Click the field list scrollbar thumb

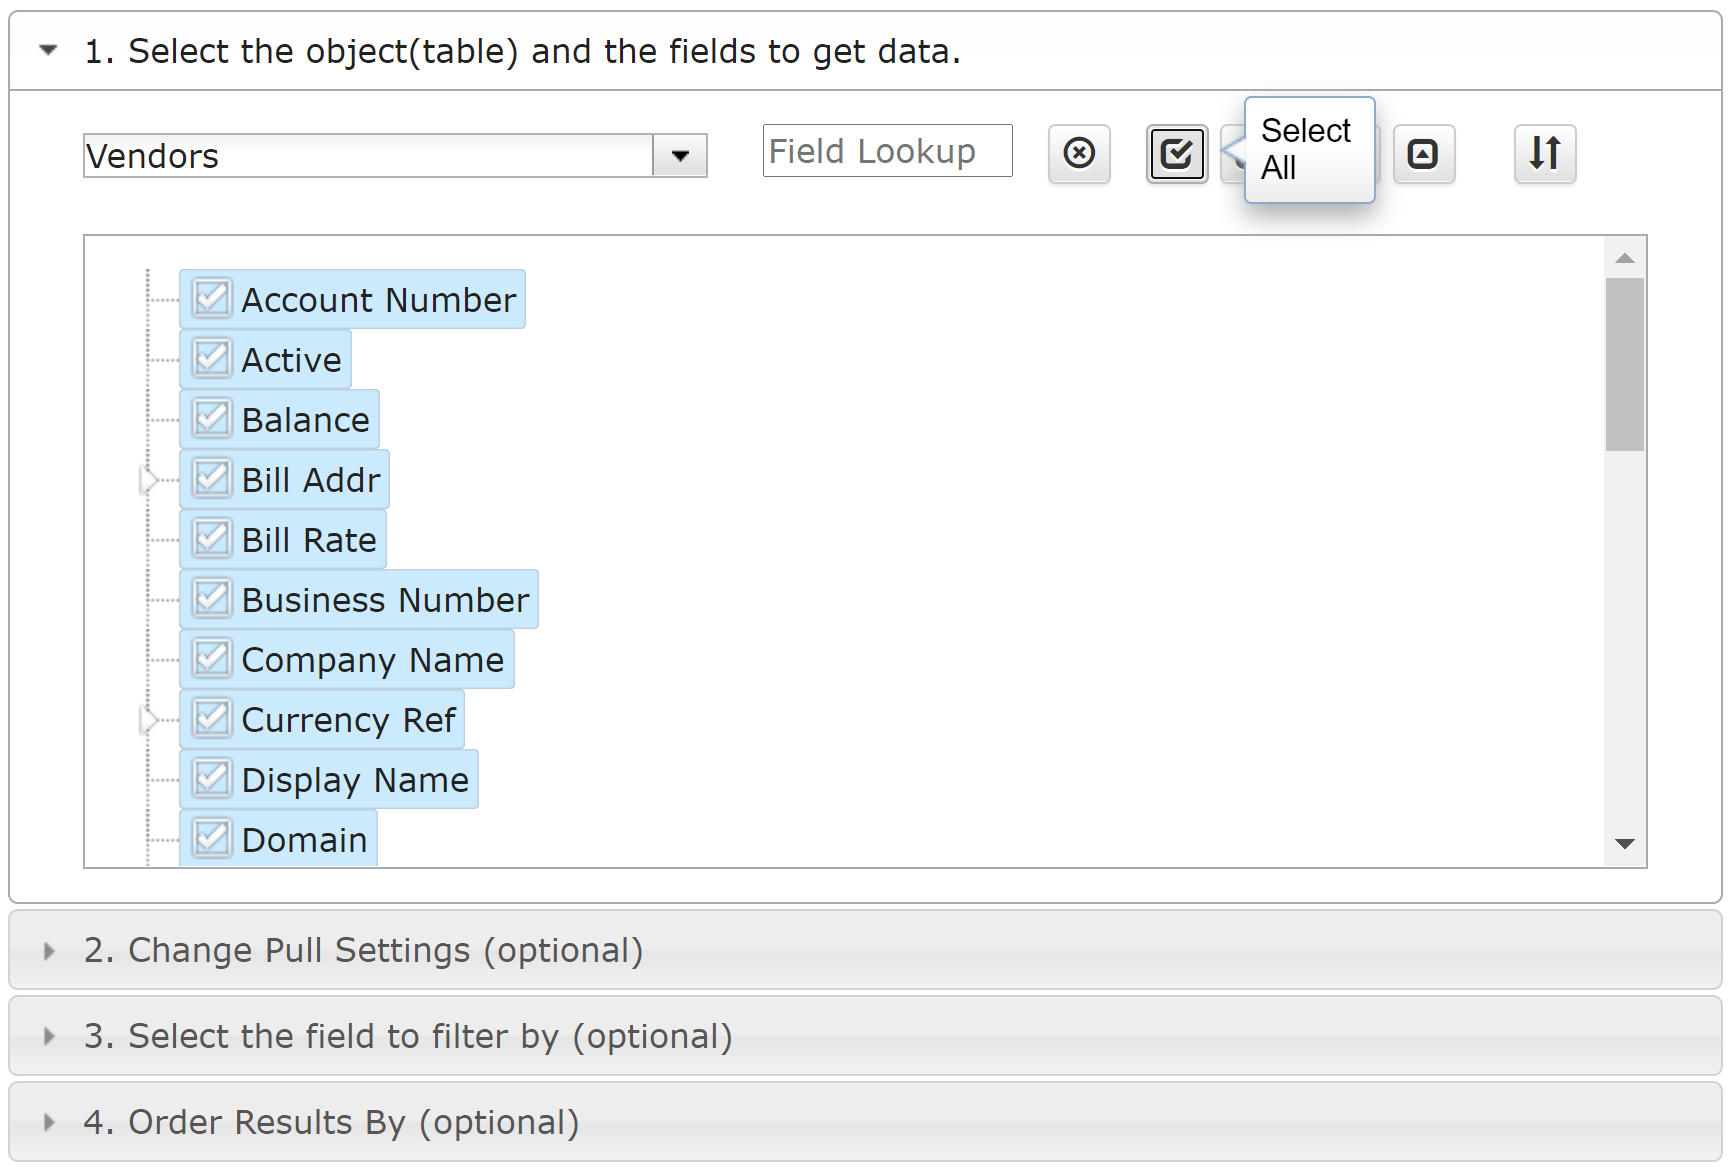point(1625,364)
